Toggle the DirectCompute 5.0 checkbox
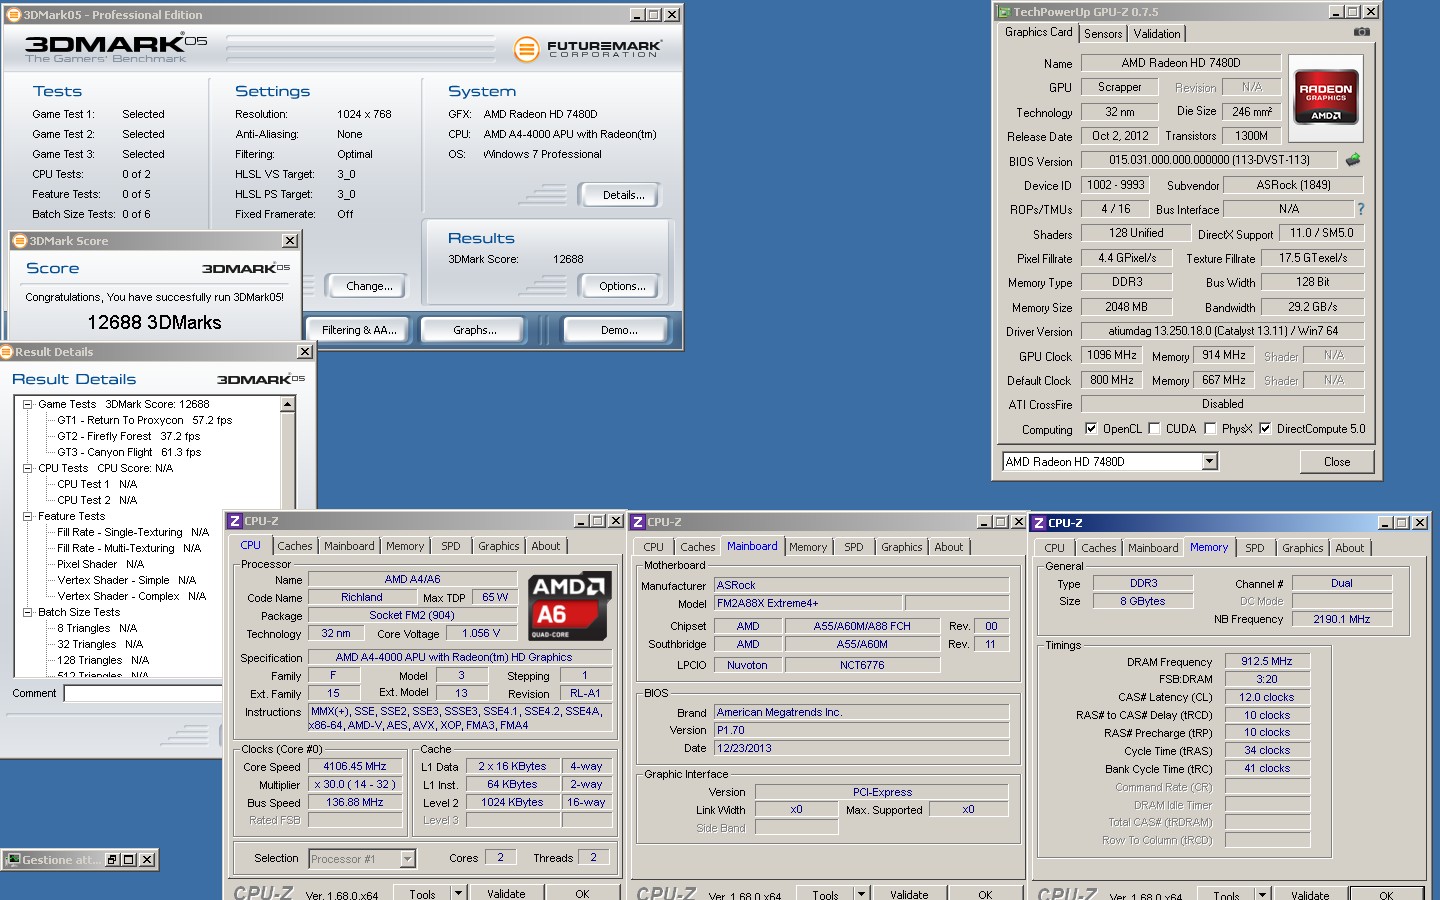Image resolution: width=1440 pixels, height=900 pixels. tap(1265, 429)
